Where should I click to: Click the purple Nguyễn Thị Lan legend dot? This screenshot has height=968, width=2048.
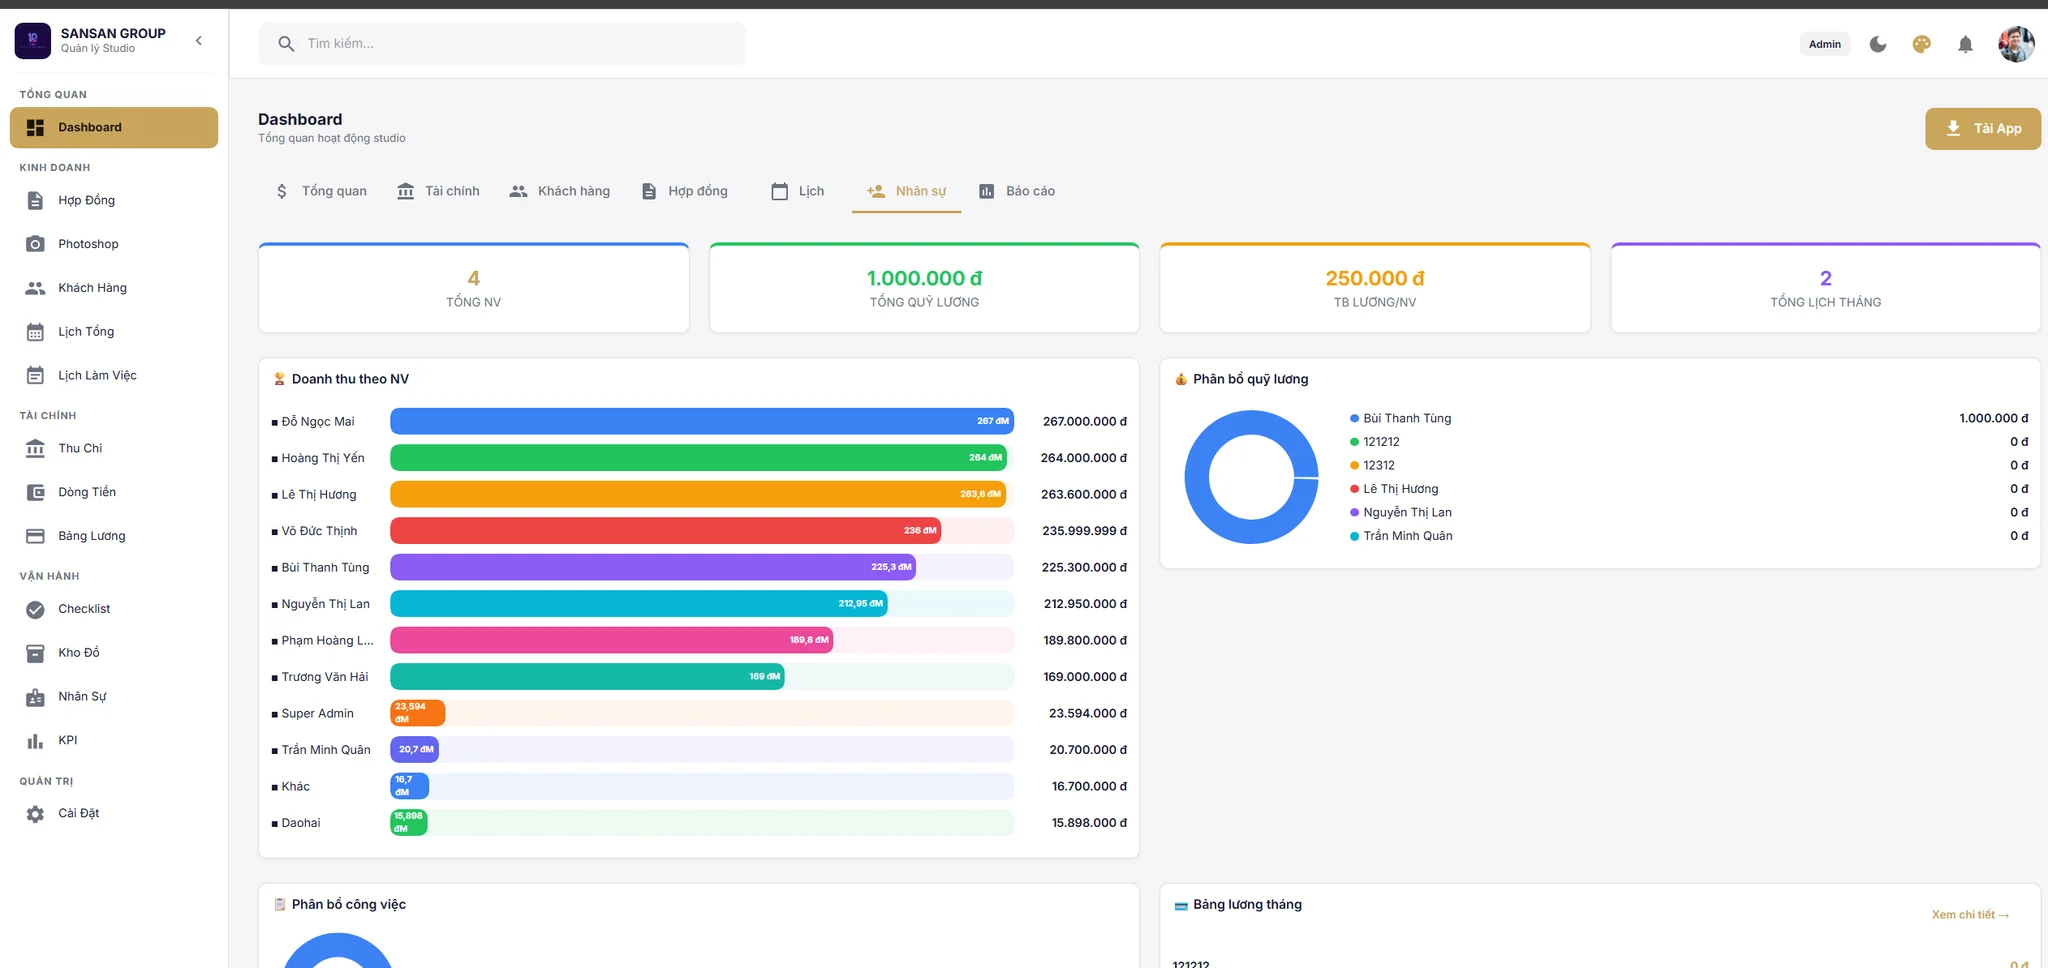coord(1354,513)
